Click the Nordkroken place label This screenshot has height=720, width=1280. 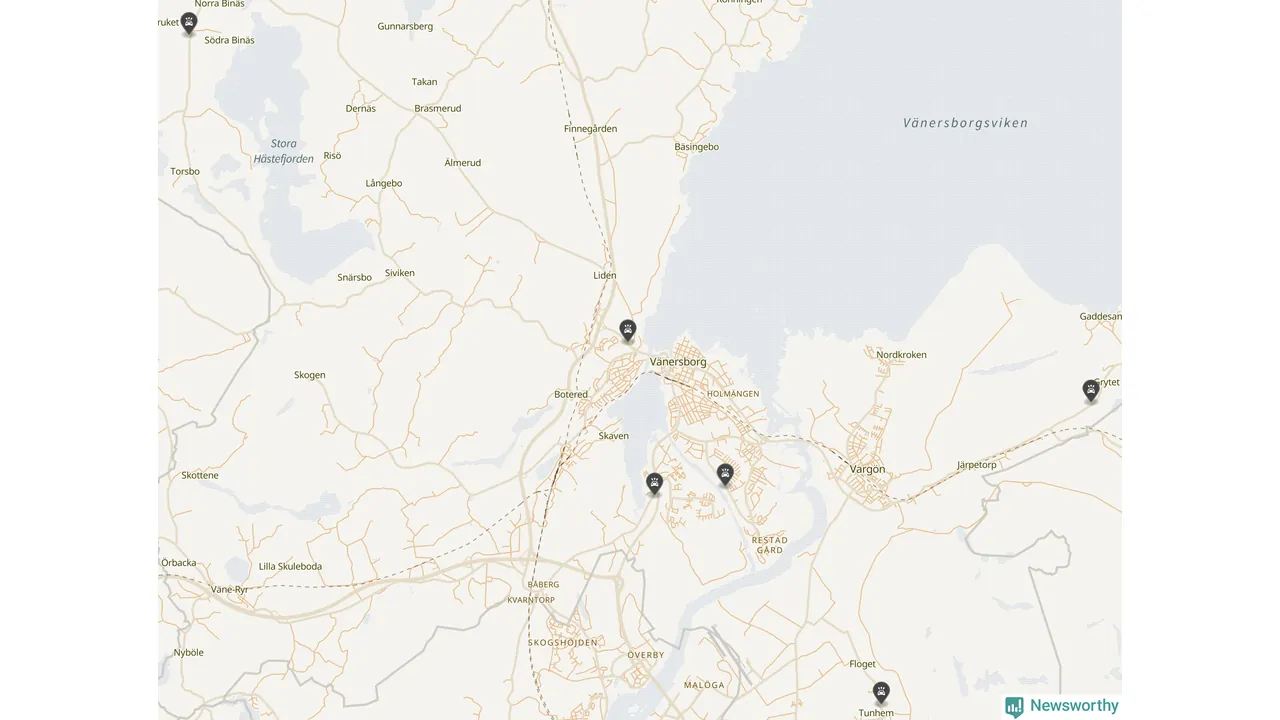[x=901, y=355]
